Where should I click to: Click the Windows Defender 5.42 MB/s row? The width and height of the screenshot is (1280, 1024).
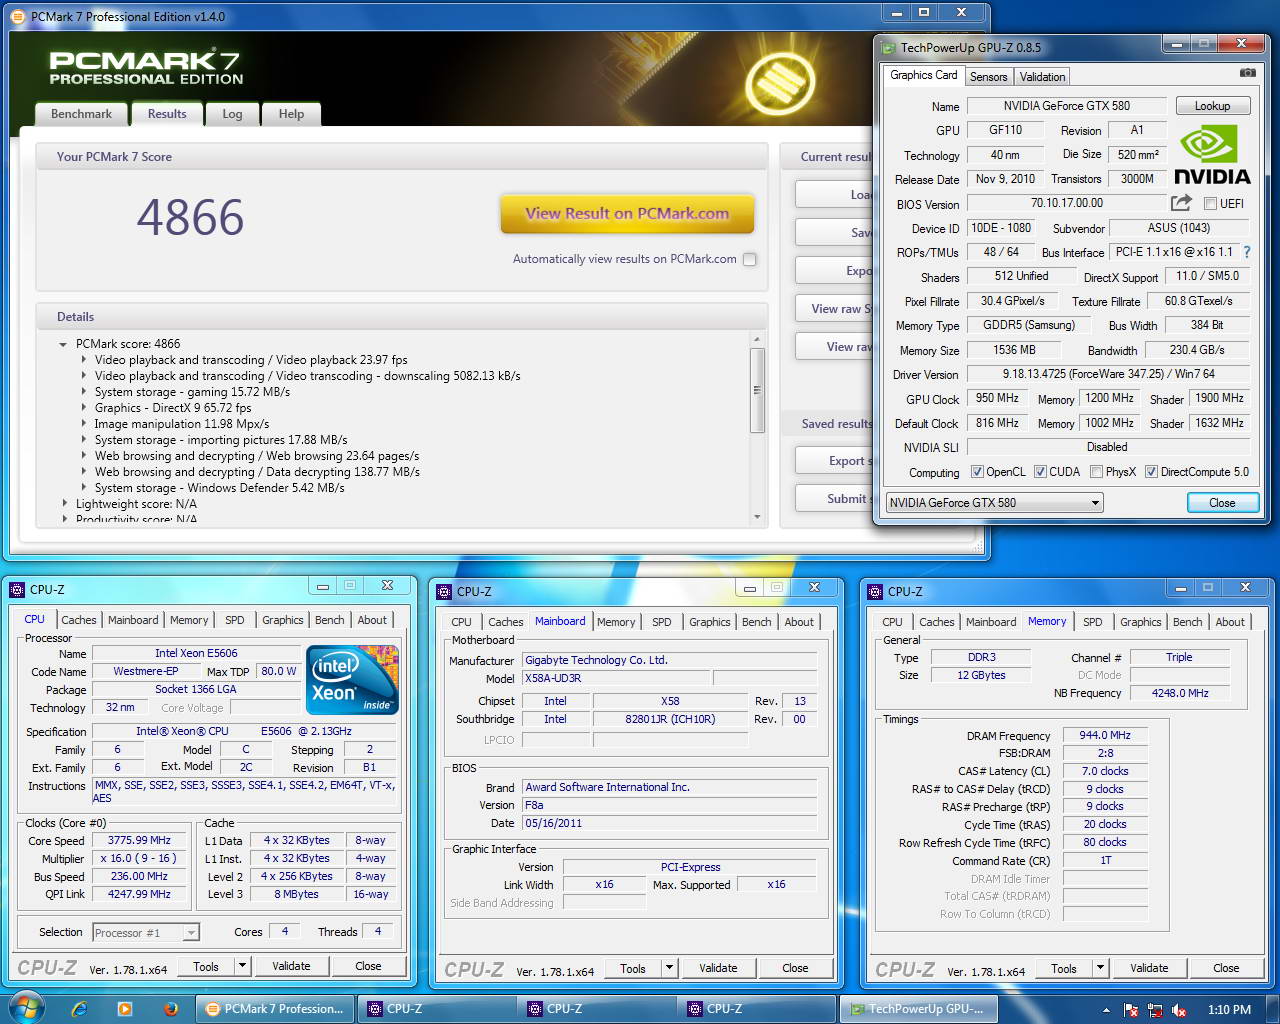click(x=219, y=488)
